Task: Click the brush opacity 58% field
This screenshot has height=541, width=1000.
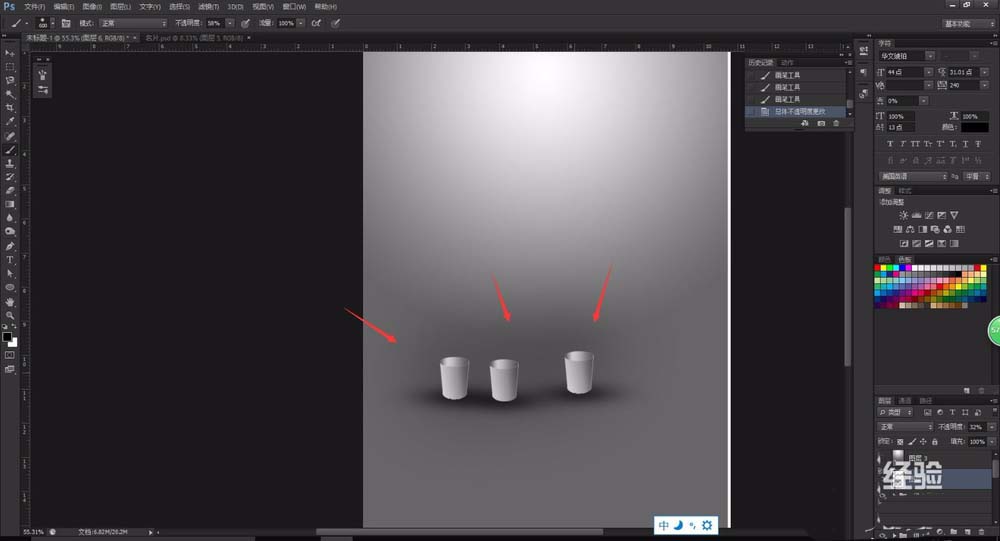Action: (x=214, y=23)
